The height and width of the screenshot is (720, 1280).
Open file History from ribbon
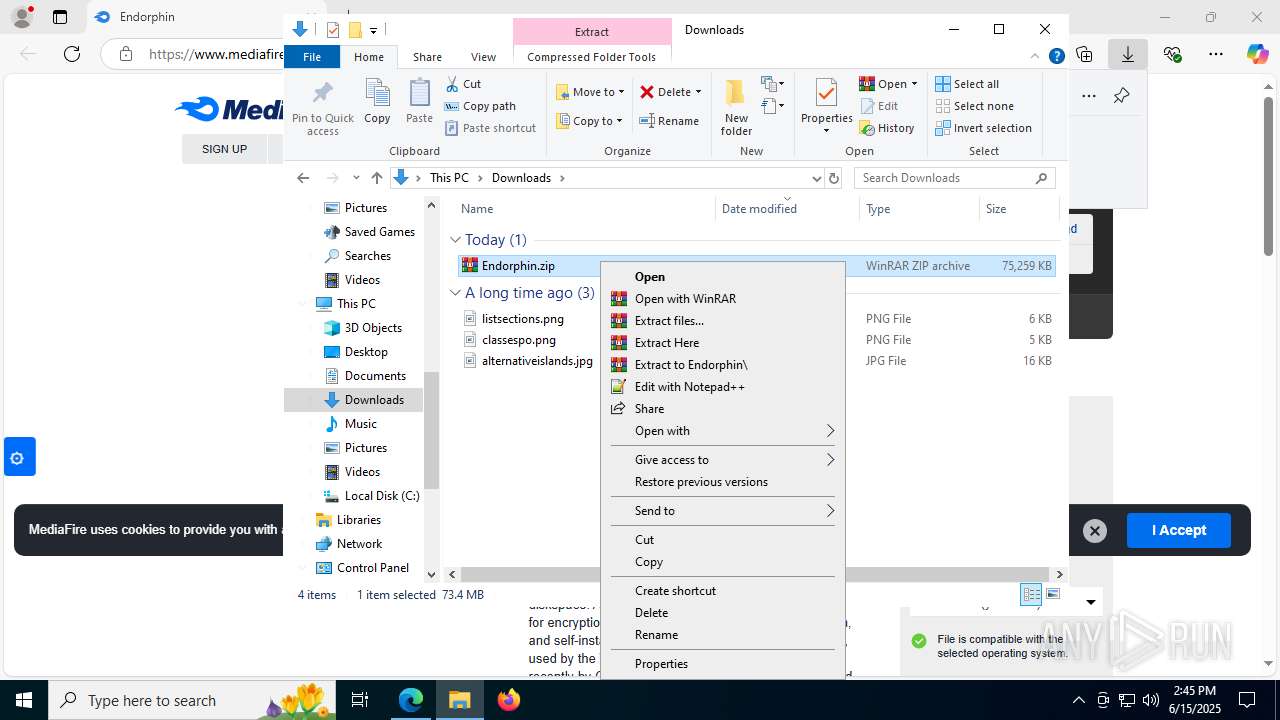(887, 128)
